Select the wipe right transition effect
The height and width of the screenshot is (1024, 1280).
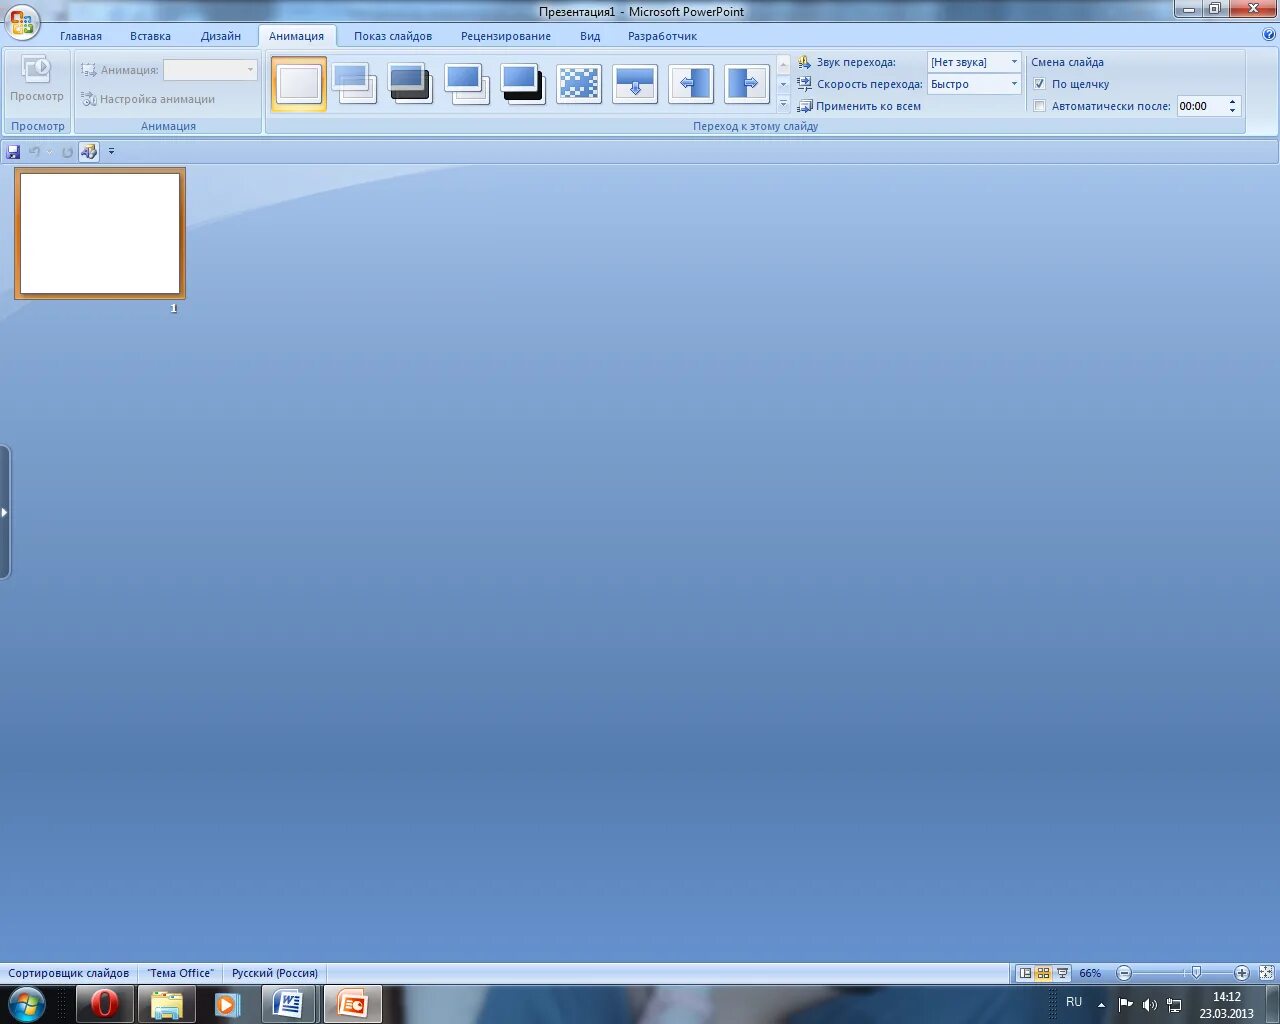(746, 83)
